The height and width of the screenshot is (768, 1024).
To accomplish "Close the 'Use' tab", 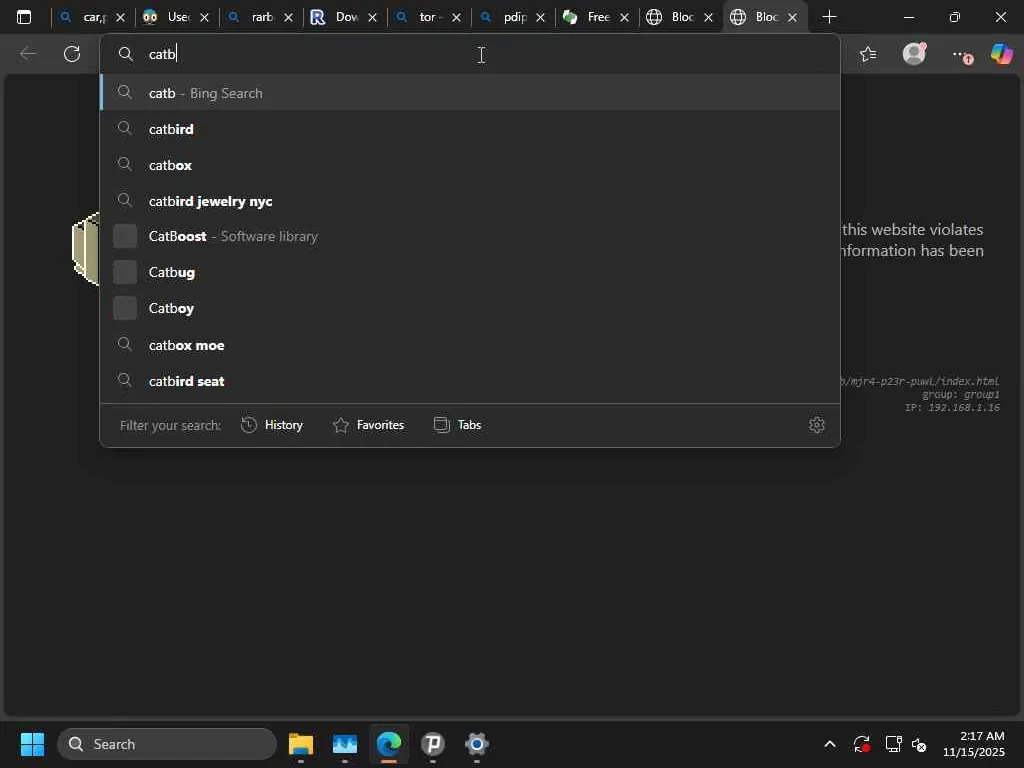I will [x=204, y=18].
